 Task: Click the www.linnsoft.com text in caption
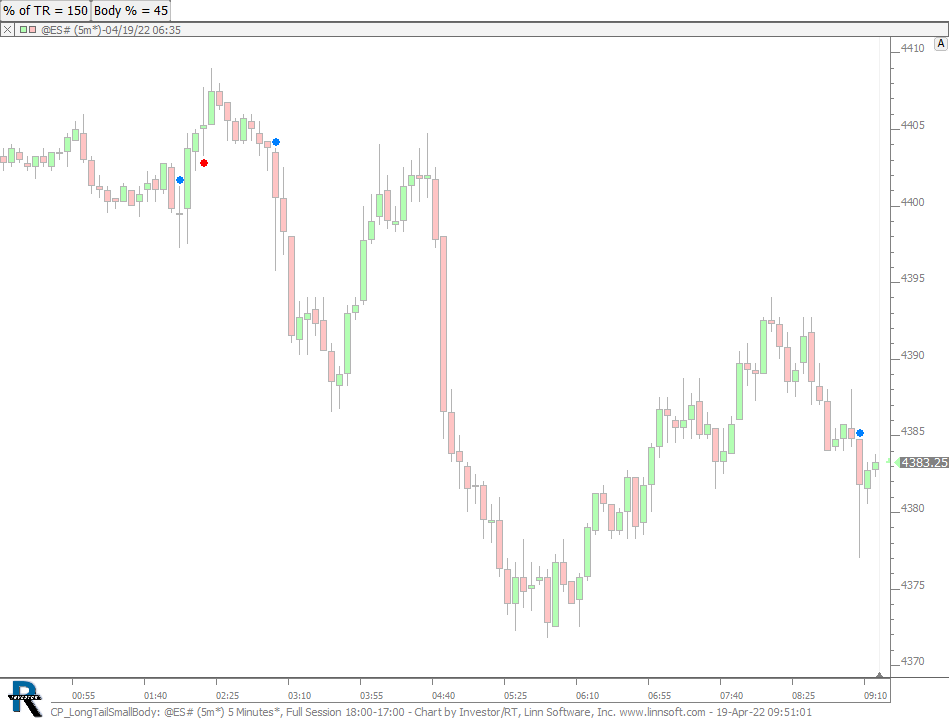coord(662,712)
